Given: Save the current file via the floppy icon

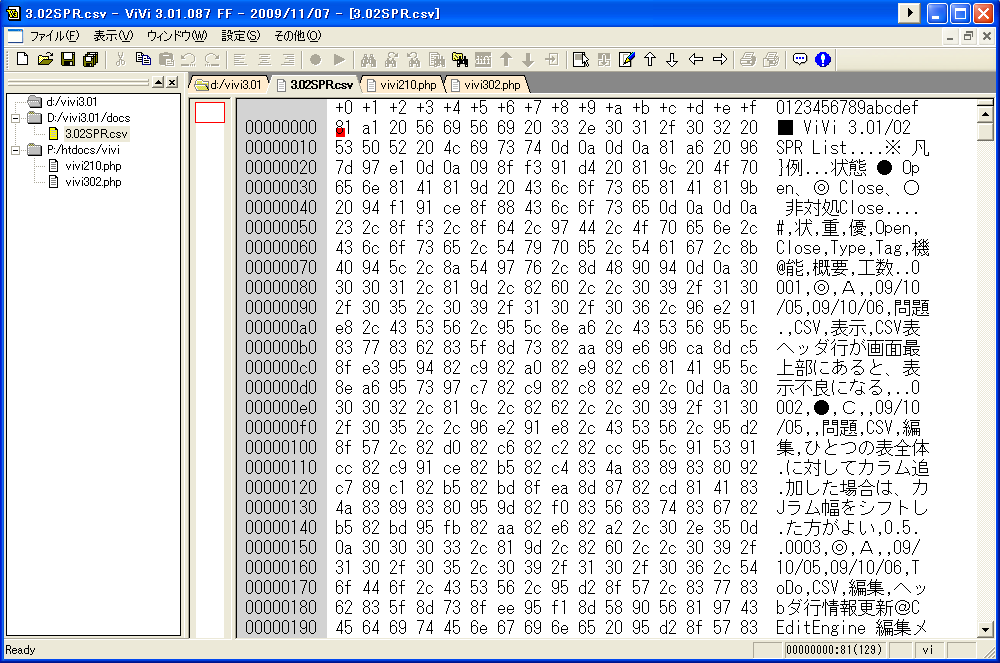Looking at the screenshot, I should (68, 59).
